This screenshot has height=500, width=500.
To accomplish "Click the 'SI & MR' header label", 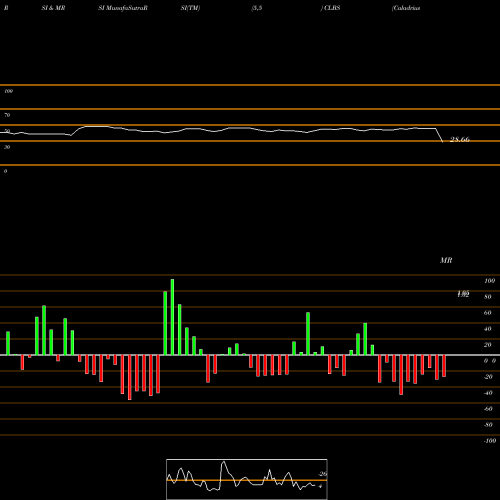I will pyautogui.click(x=53, y=8).
